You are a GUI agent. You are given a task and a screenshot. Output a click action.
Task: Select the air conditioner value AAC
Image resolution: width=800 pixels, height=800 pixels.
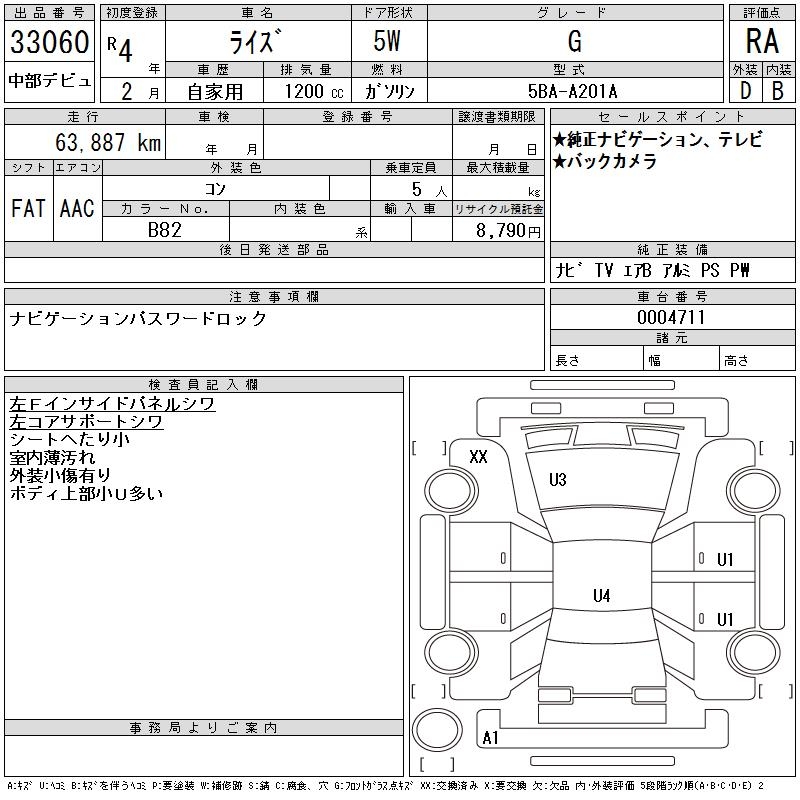(x=77, y=208)
